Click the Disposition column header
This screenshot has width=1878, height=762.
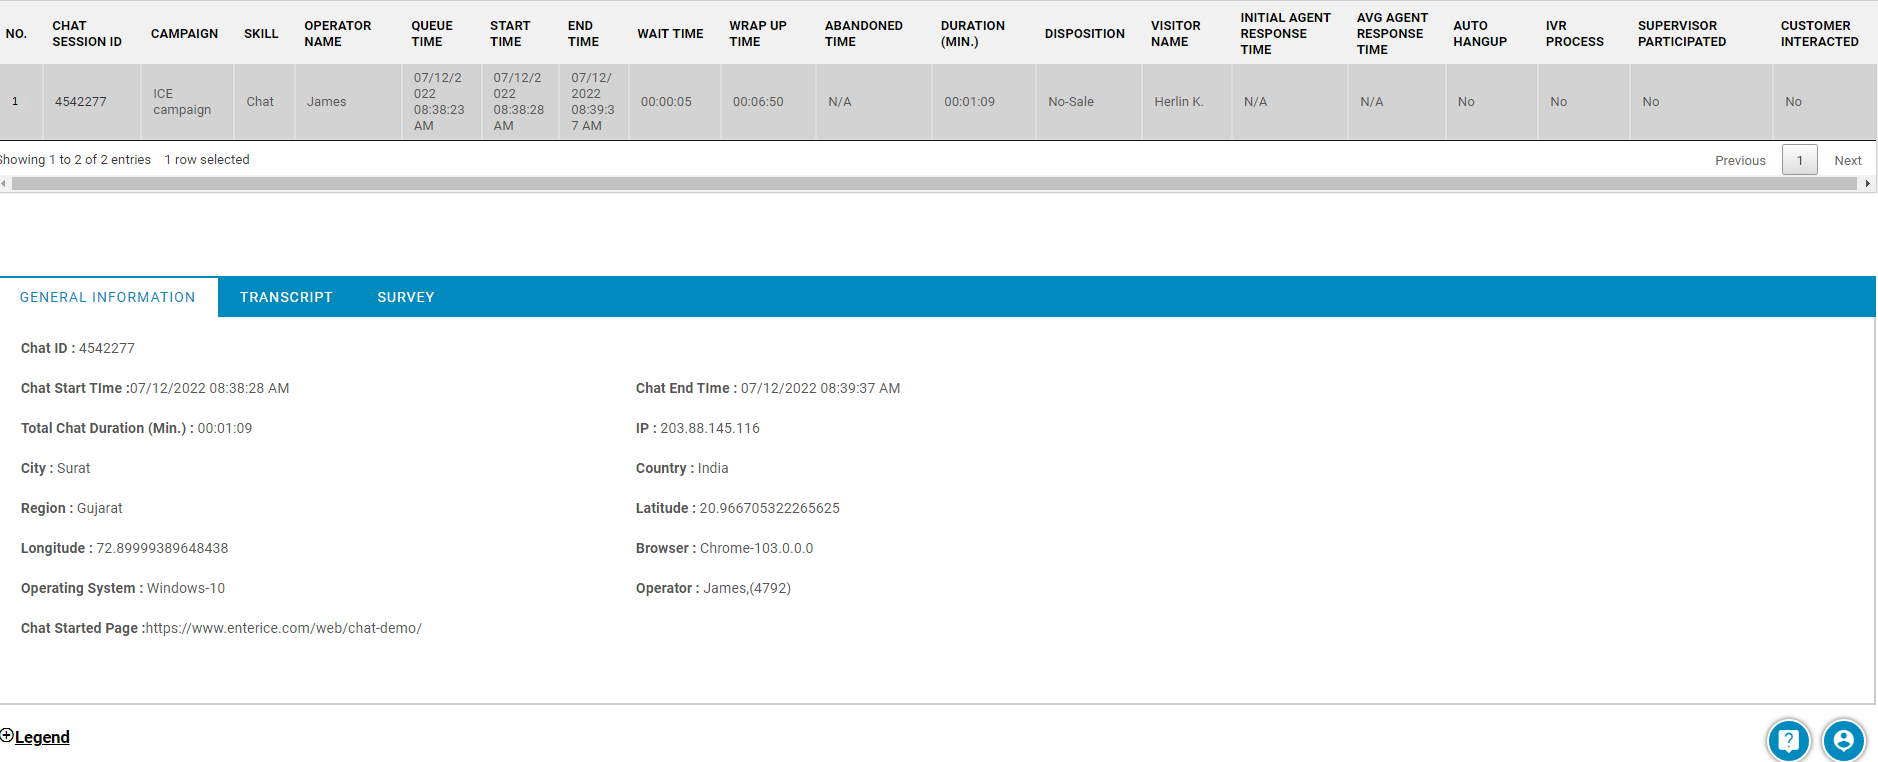1084,33
